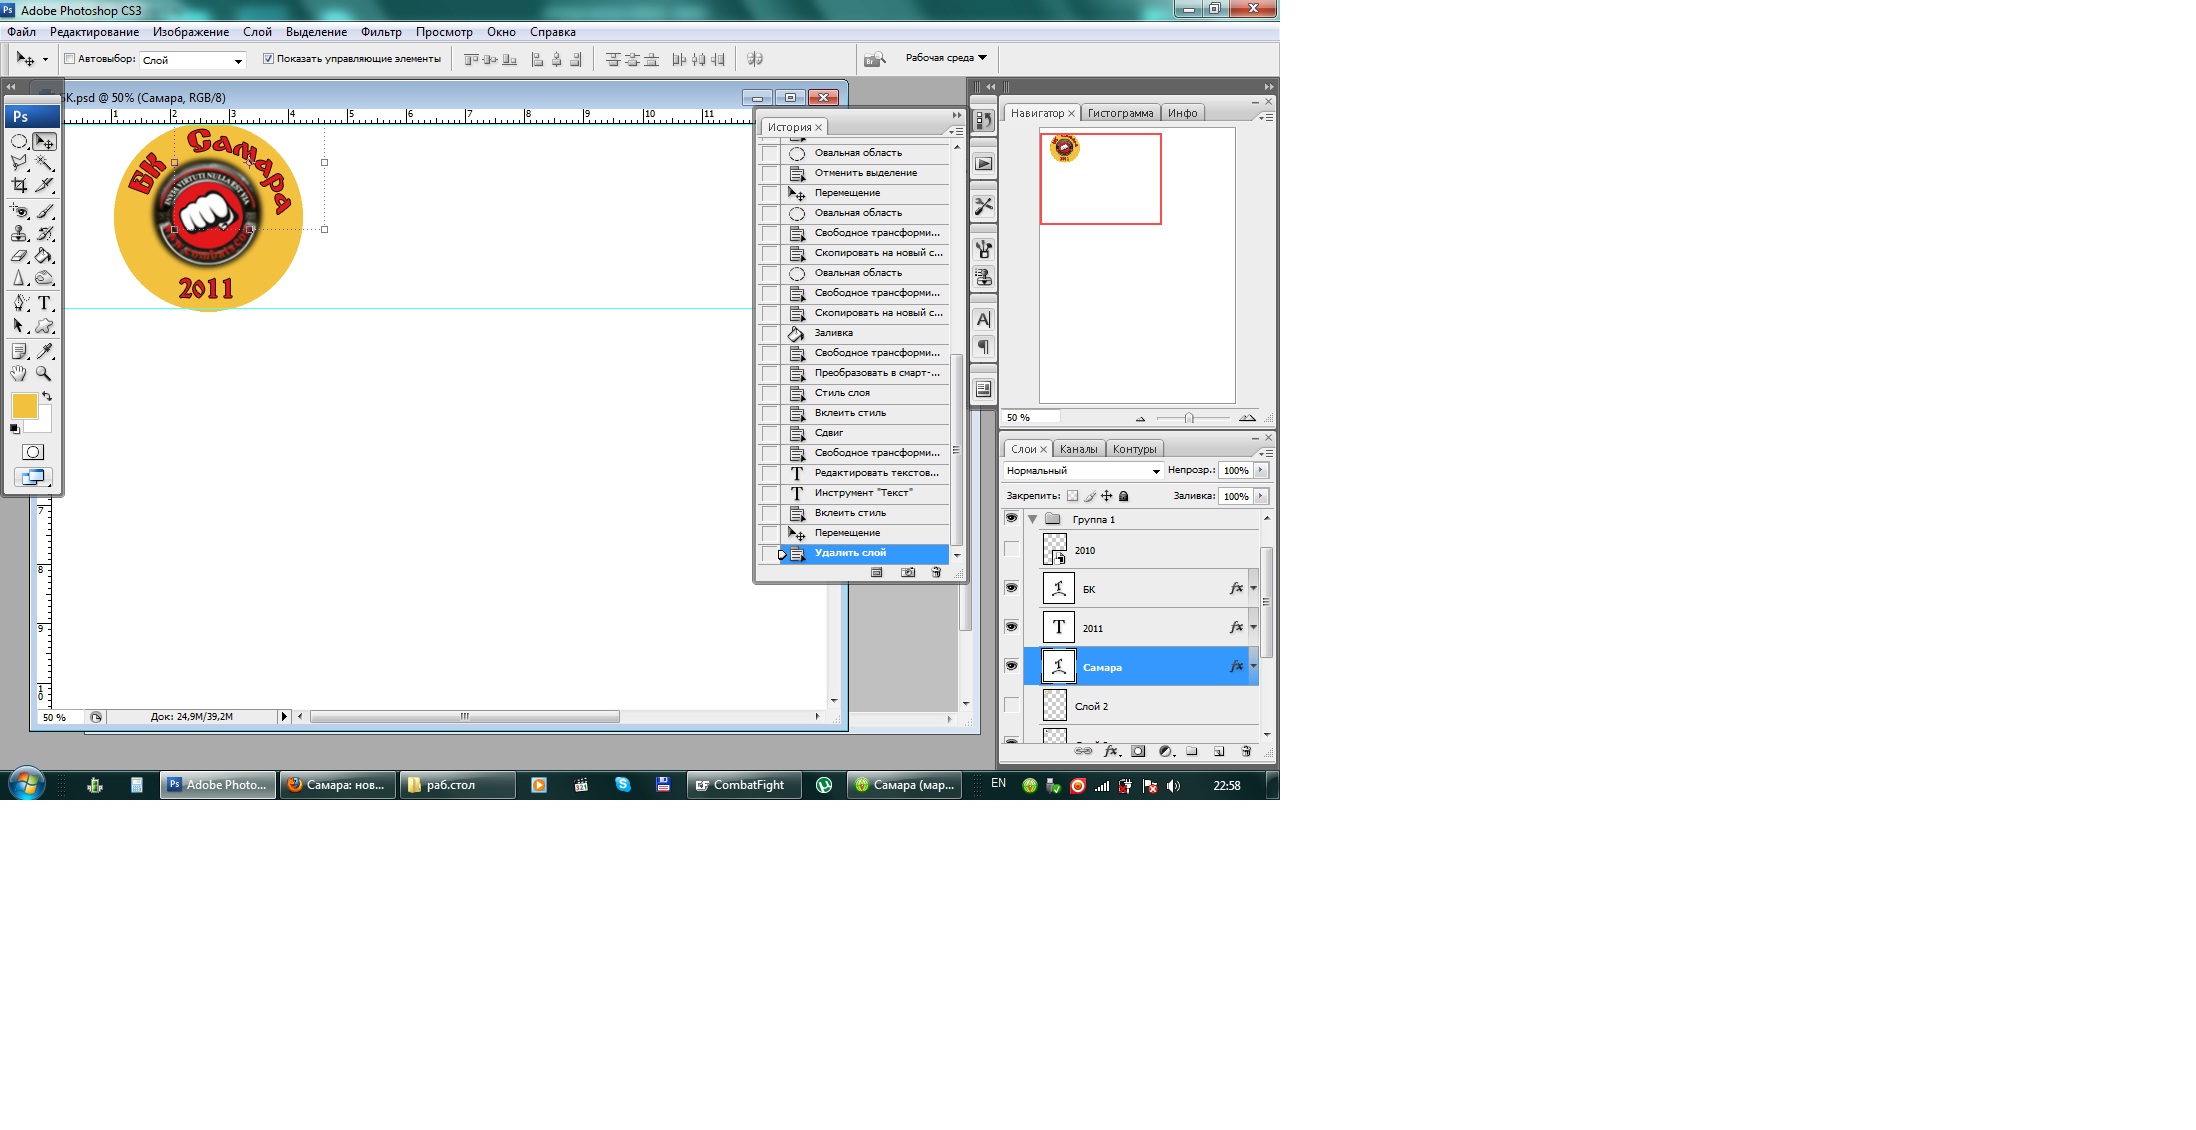Image resolution: width=2196 pixels, height=1130 pixels.
Task: Select the Zoom magnifier tool
Action: tap(44, 373)
